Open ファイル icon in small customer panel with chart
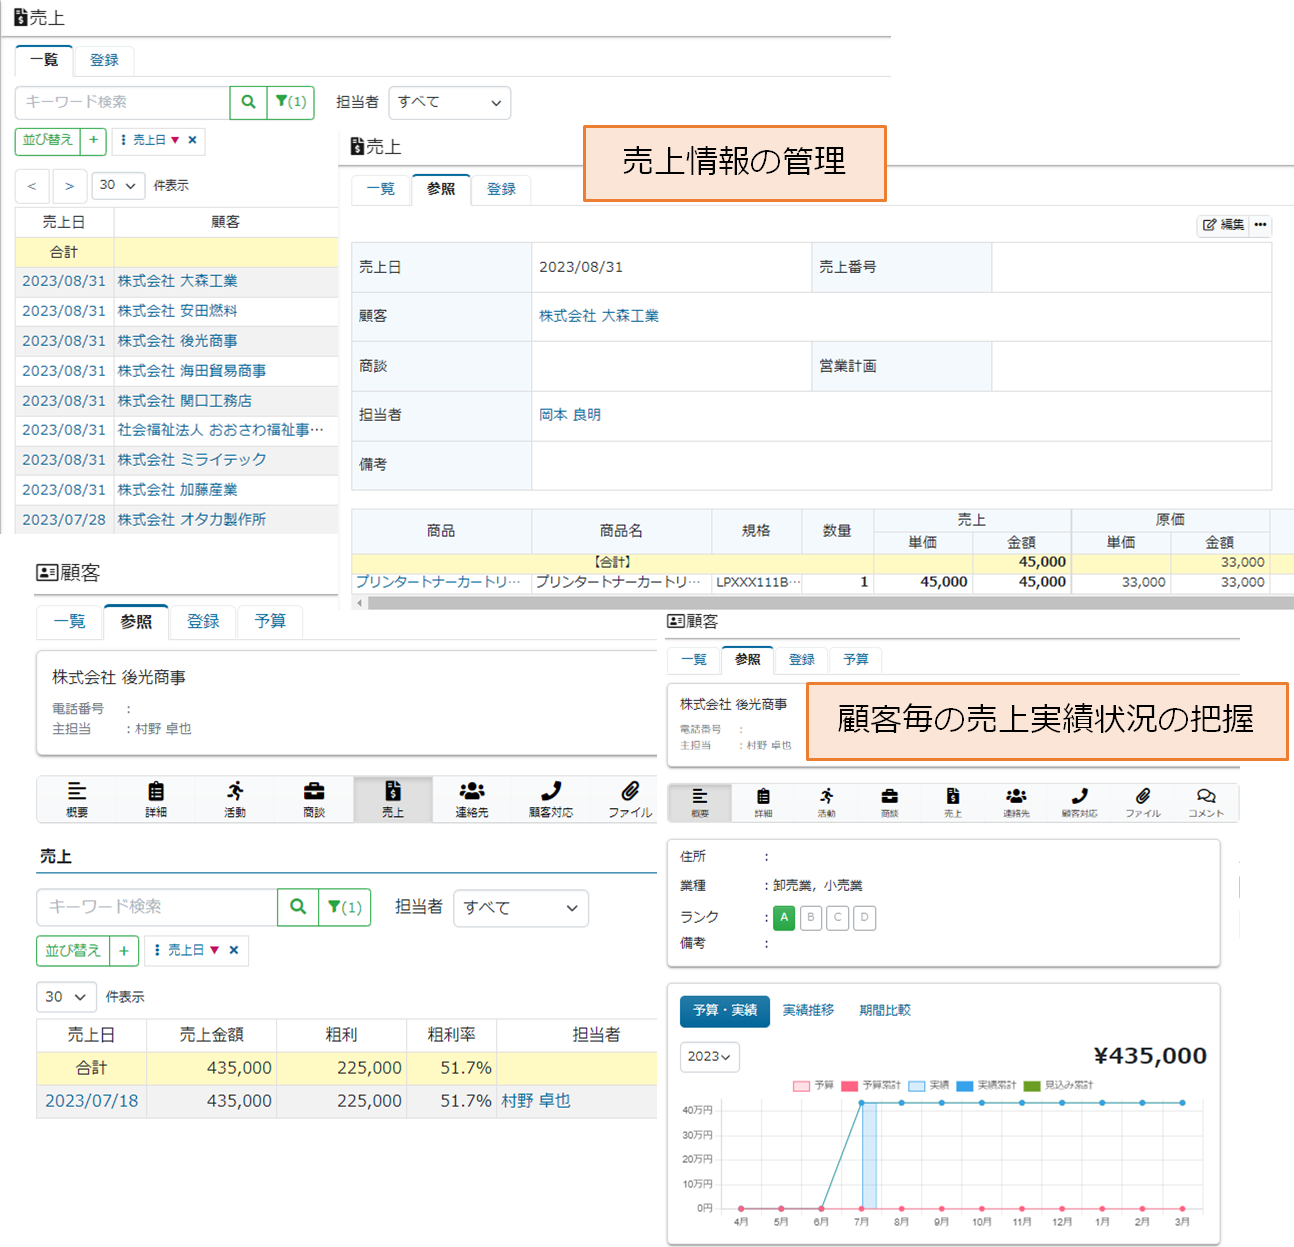Image resolution: width=1294 pixels, height=1247 pixels. [1143, 802]
